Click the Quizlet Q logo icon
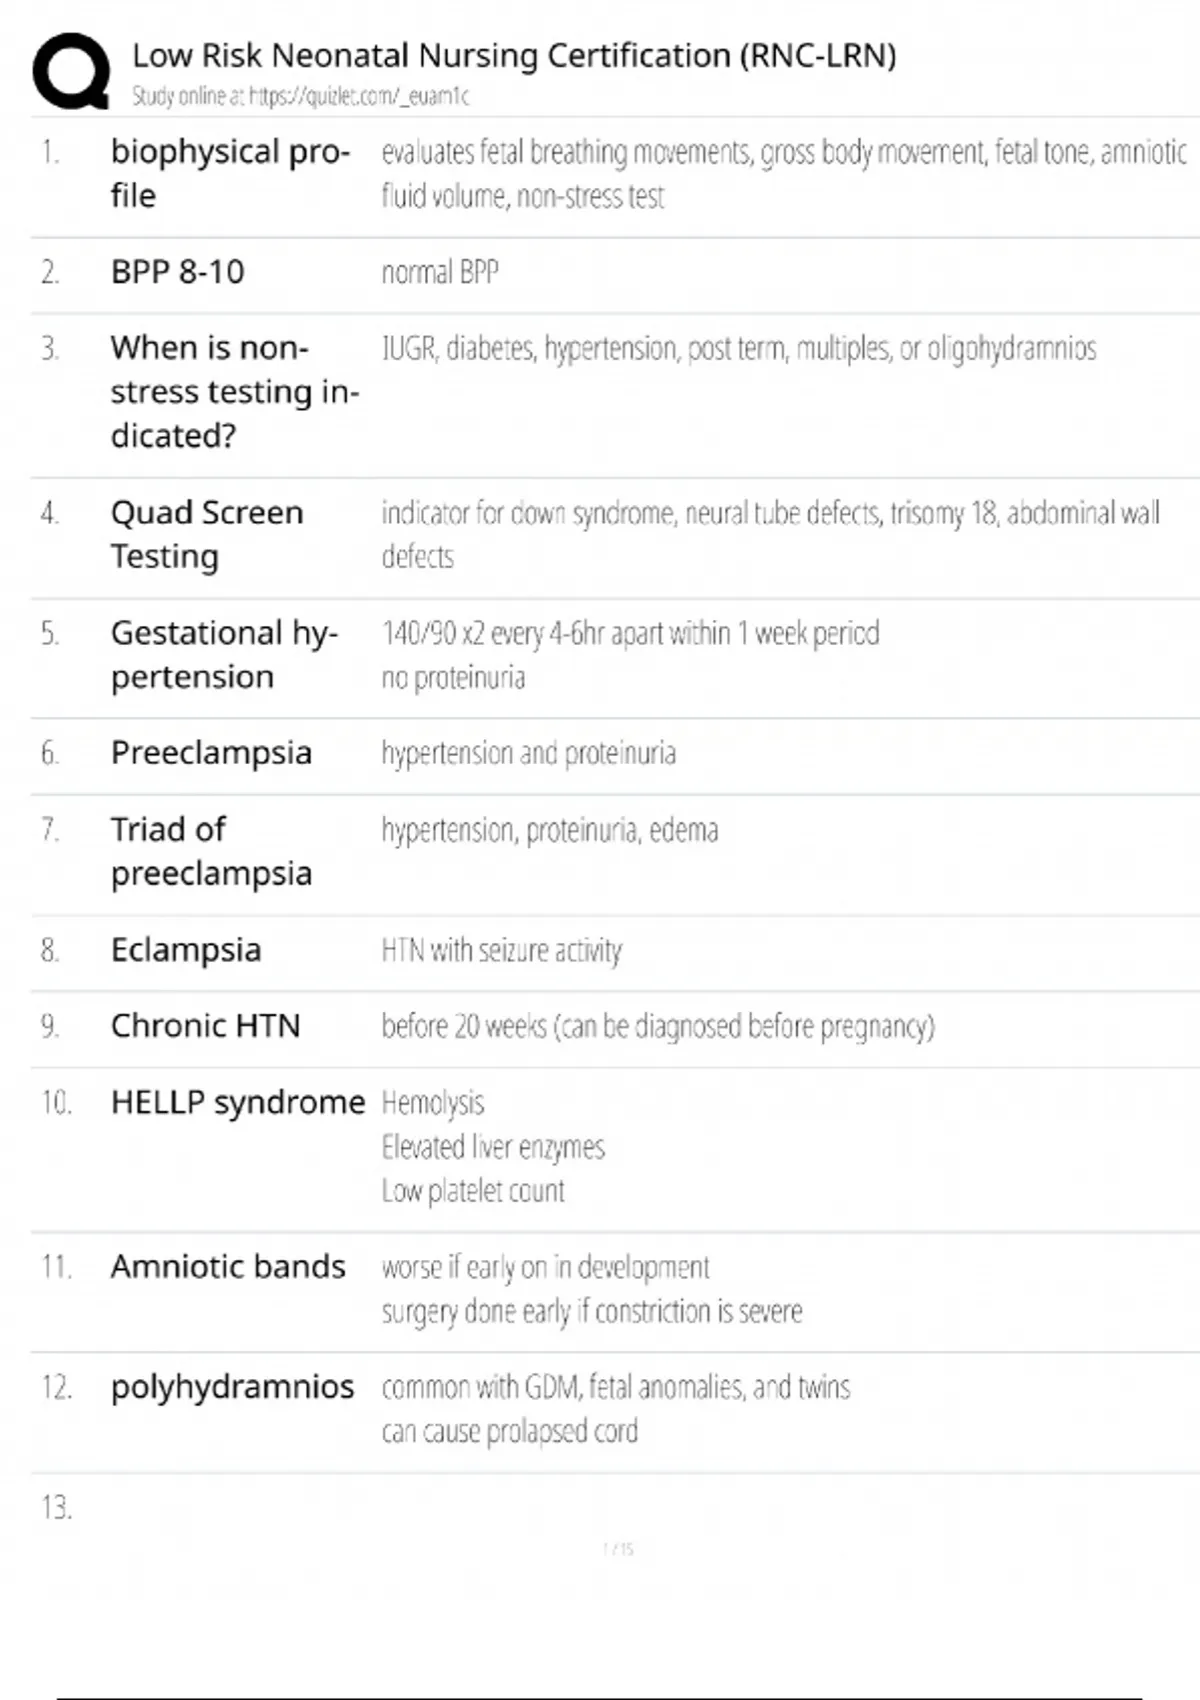 click(71, 71)
